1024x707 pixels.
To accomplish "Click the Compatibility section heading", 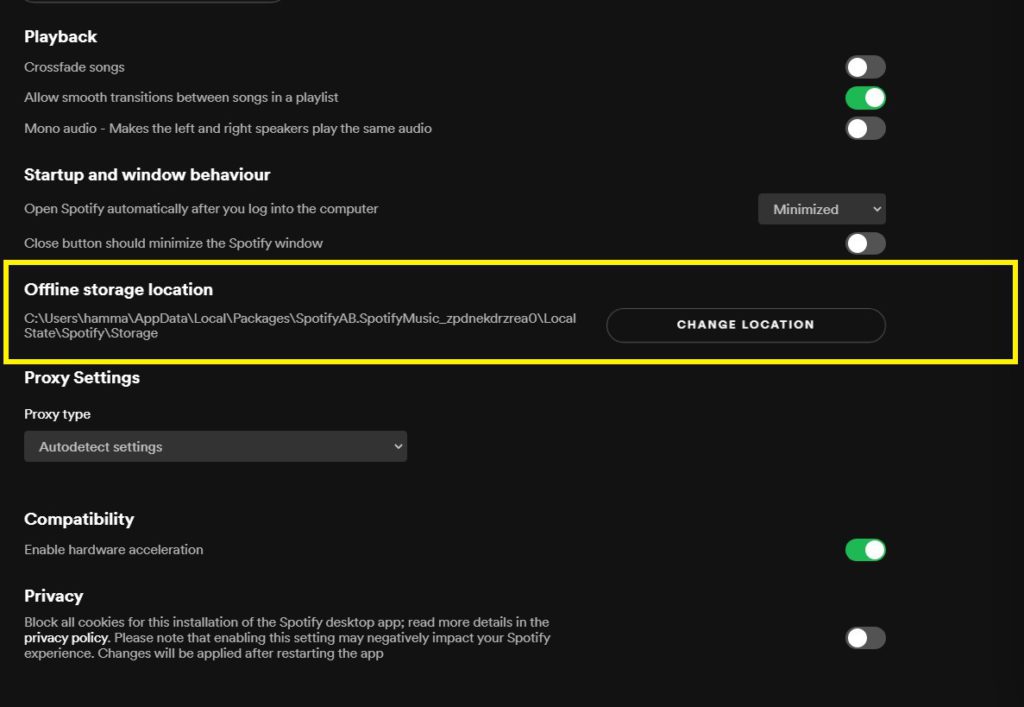I will 79,519.
